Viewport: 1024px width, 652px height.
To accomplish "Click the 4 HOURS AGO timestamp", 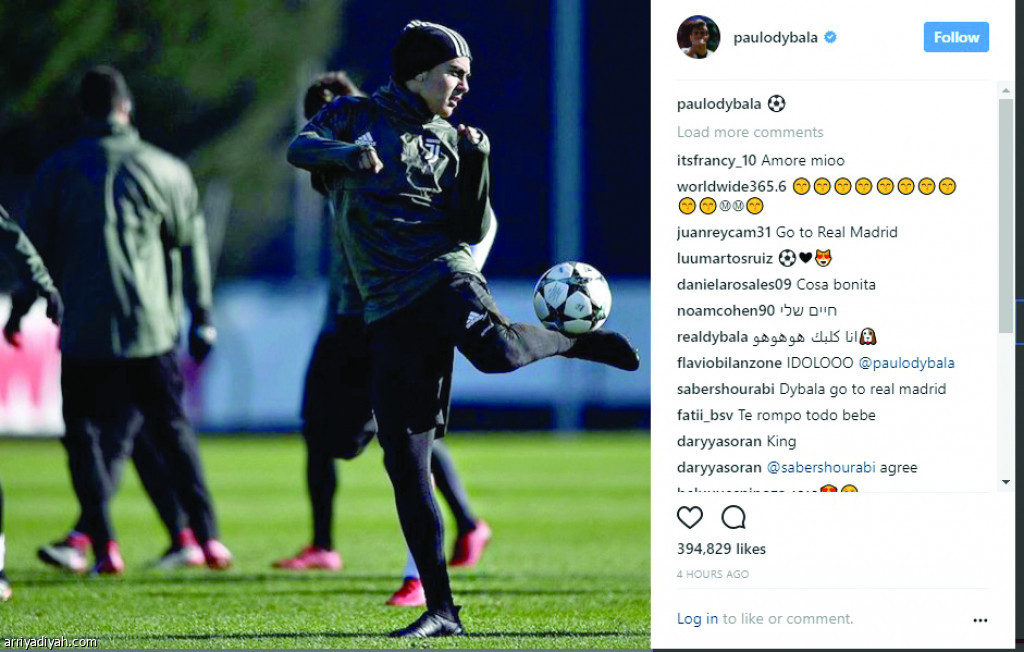I will (712, 574).
